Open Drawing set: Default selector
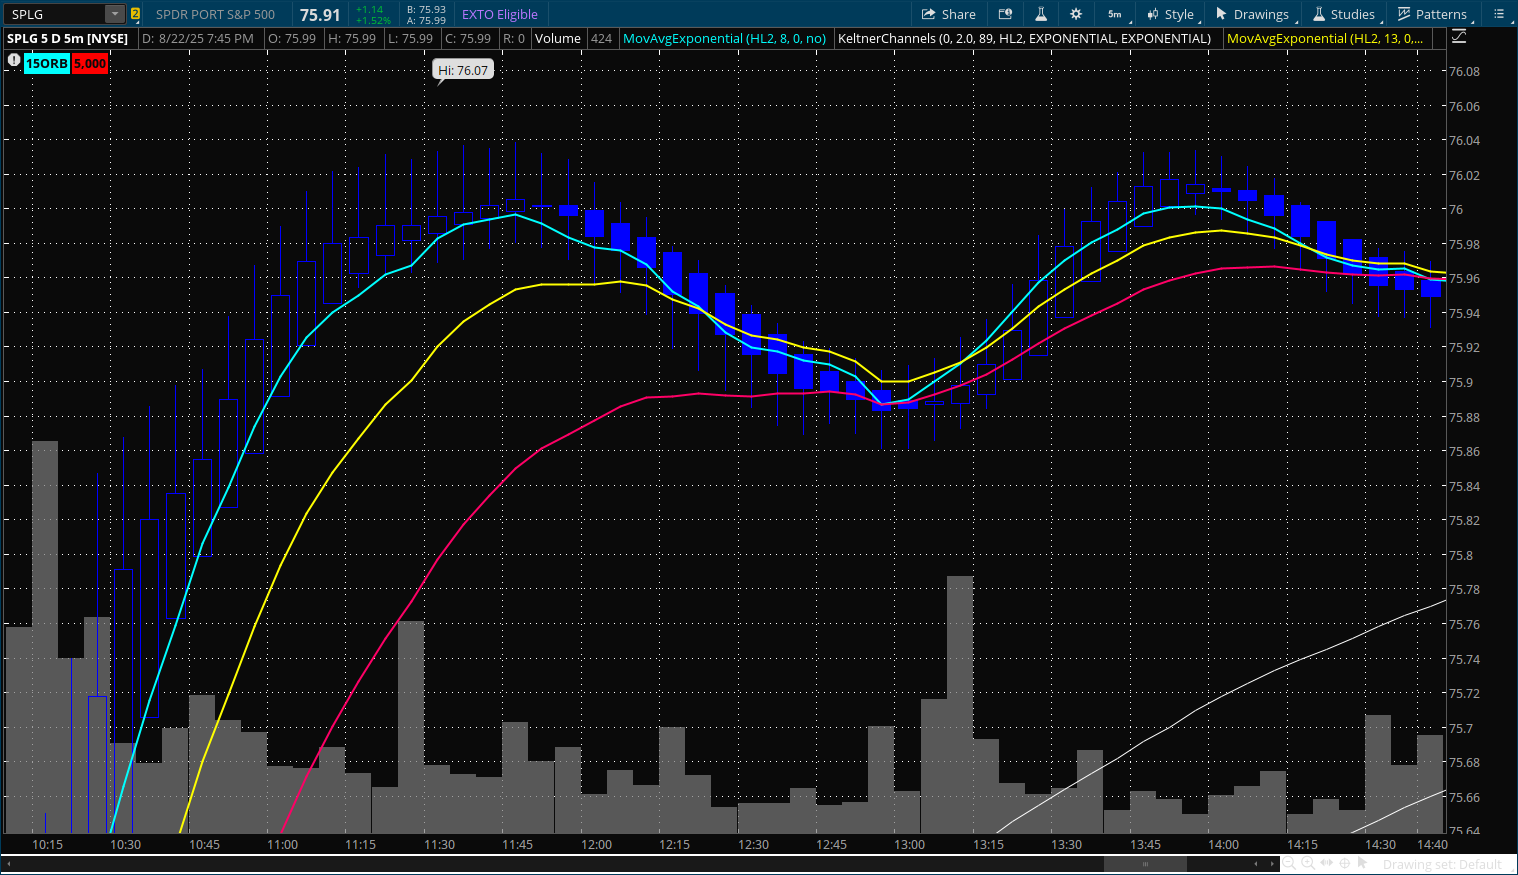This screenshot has height=875, width=1518. [1442, 864]
